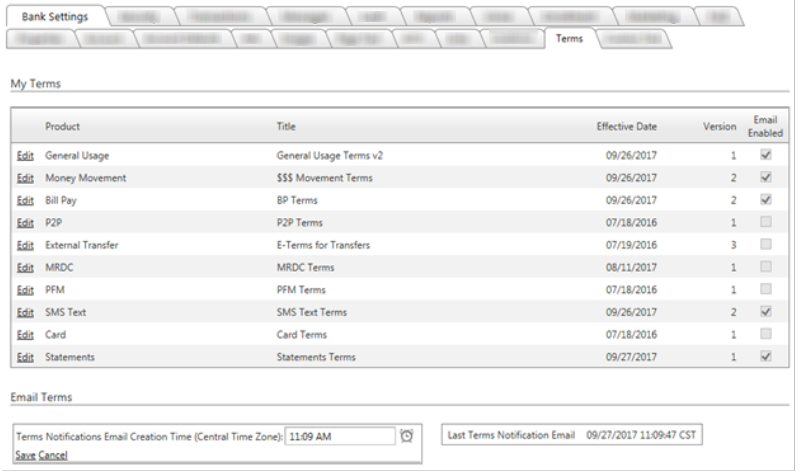This screenshot has height=475, width=802.
Task: Click the clock icon beside creation time
Action: point(407,435)
